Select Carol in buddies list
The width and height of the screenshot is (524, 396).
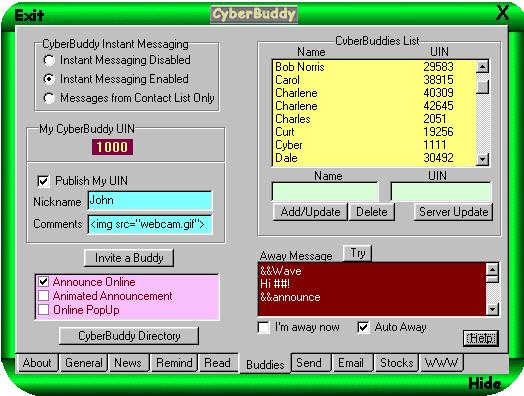coord(374,80)
